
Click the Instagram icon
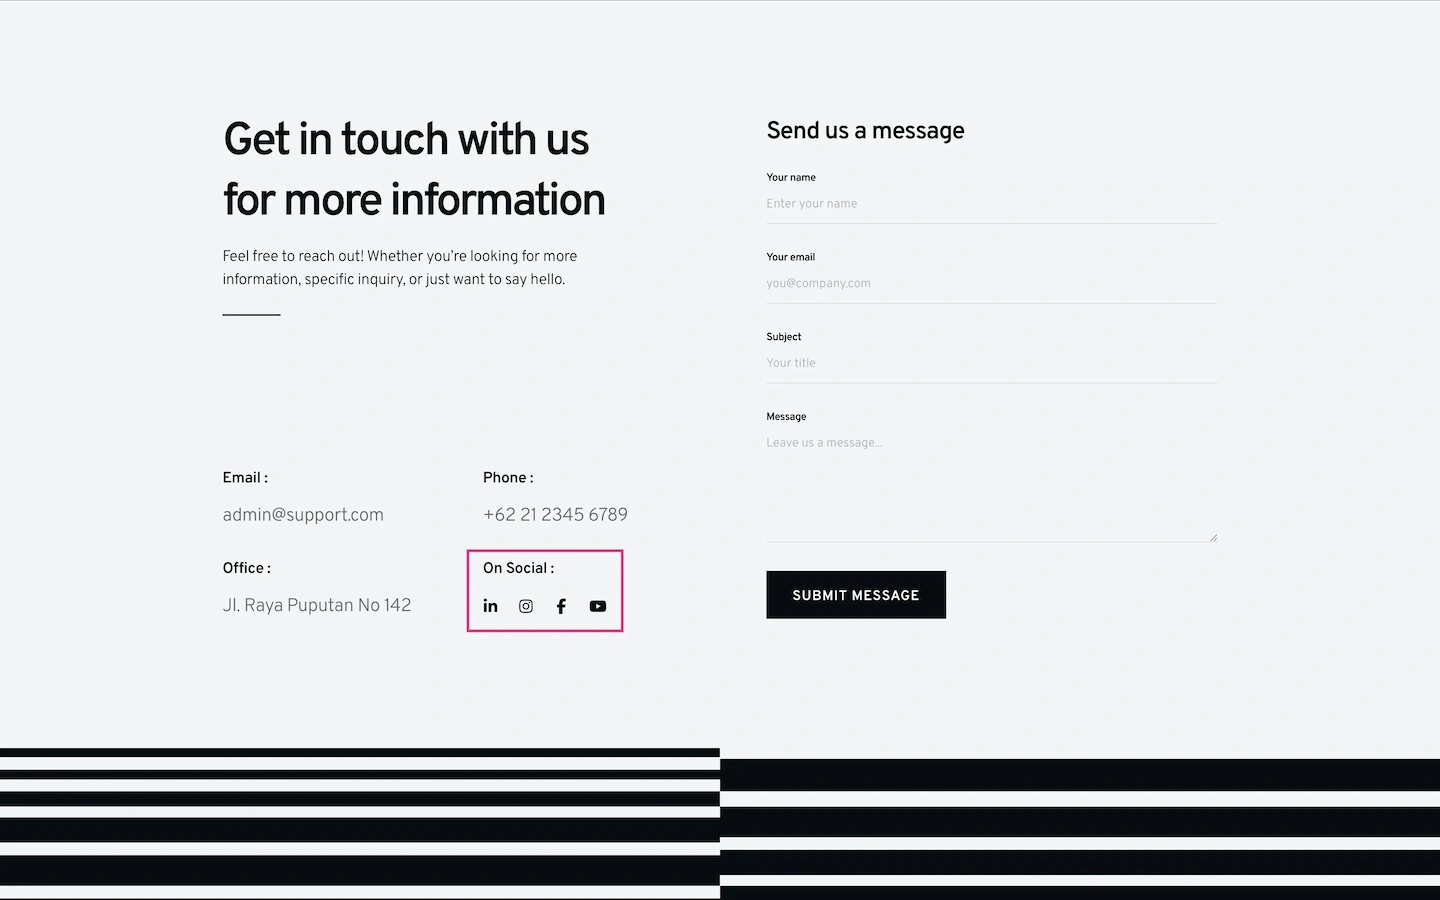(526, 606)
